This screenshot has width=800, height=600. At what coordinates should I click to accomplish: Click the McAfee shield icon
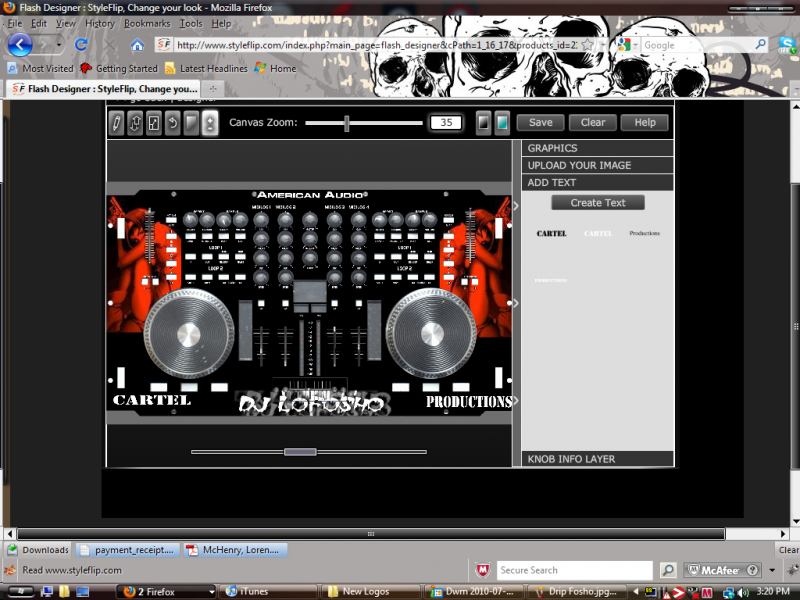(483, 570)
